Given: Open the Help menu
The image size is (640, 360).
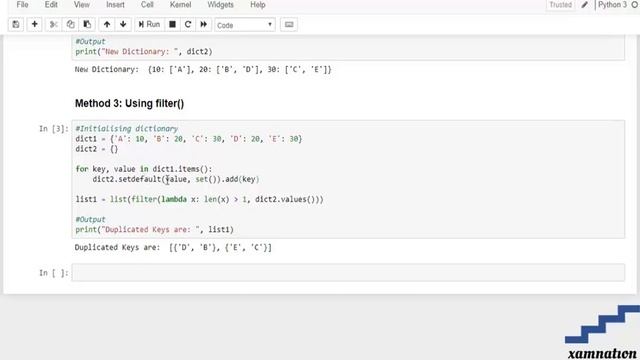Looking at the screenshot, I should [258, 5].
